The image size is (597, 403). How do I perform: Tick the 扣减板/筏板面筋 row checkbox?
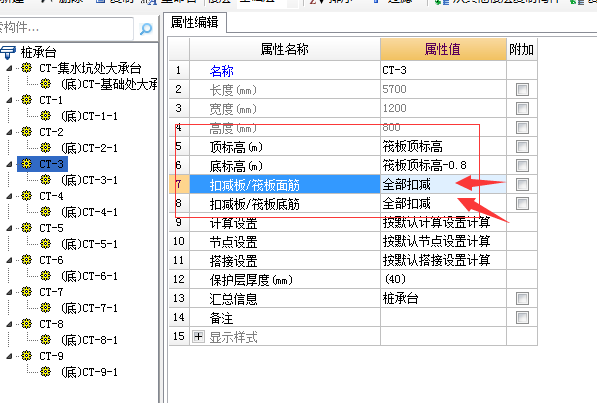coord(522,185)
